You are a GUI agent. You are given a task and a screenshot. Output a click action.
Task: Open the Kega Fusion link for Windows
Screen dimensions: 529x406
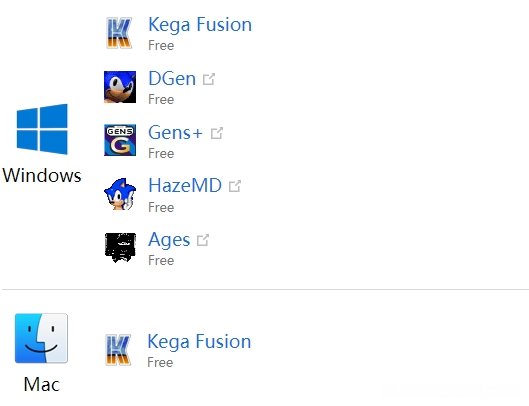[200, 25]
